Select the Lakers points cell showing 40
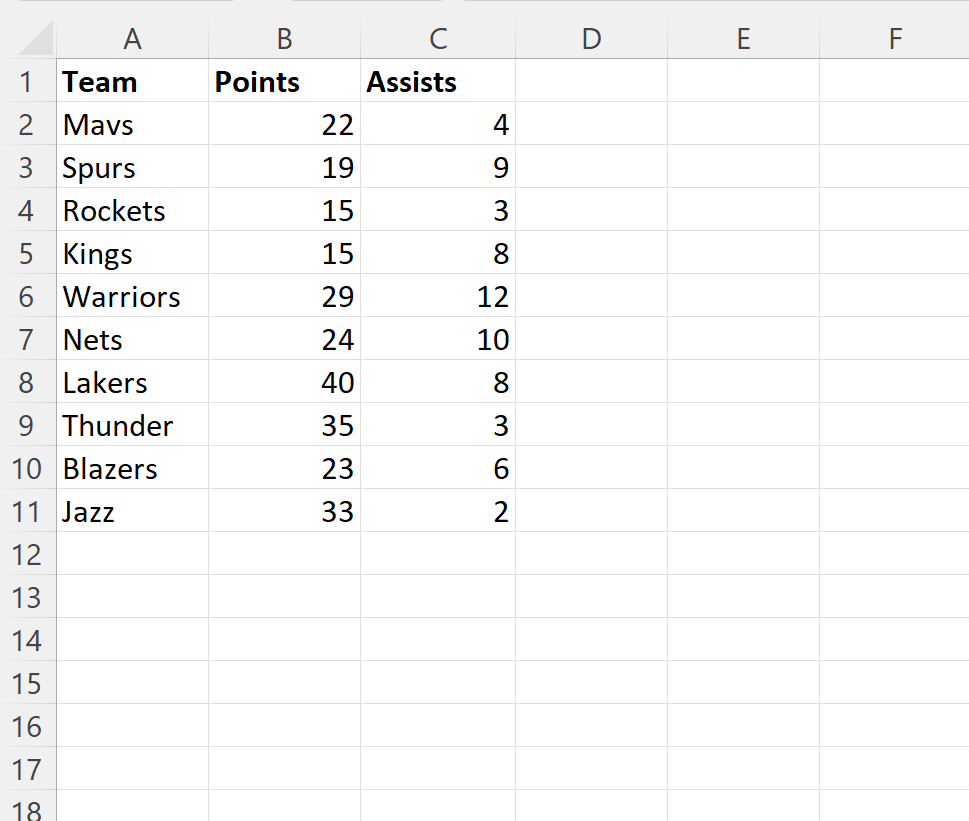This screenshot has height=821, width=969. [284, 383]
